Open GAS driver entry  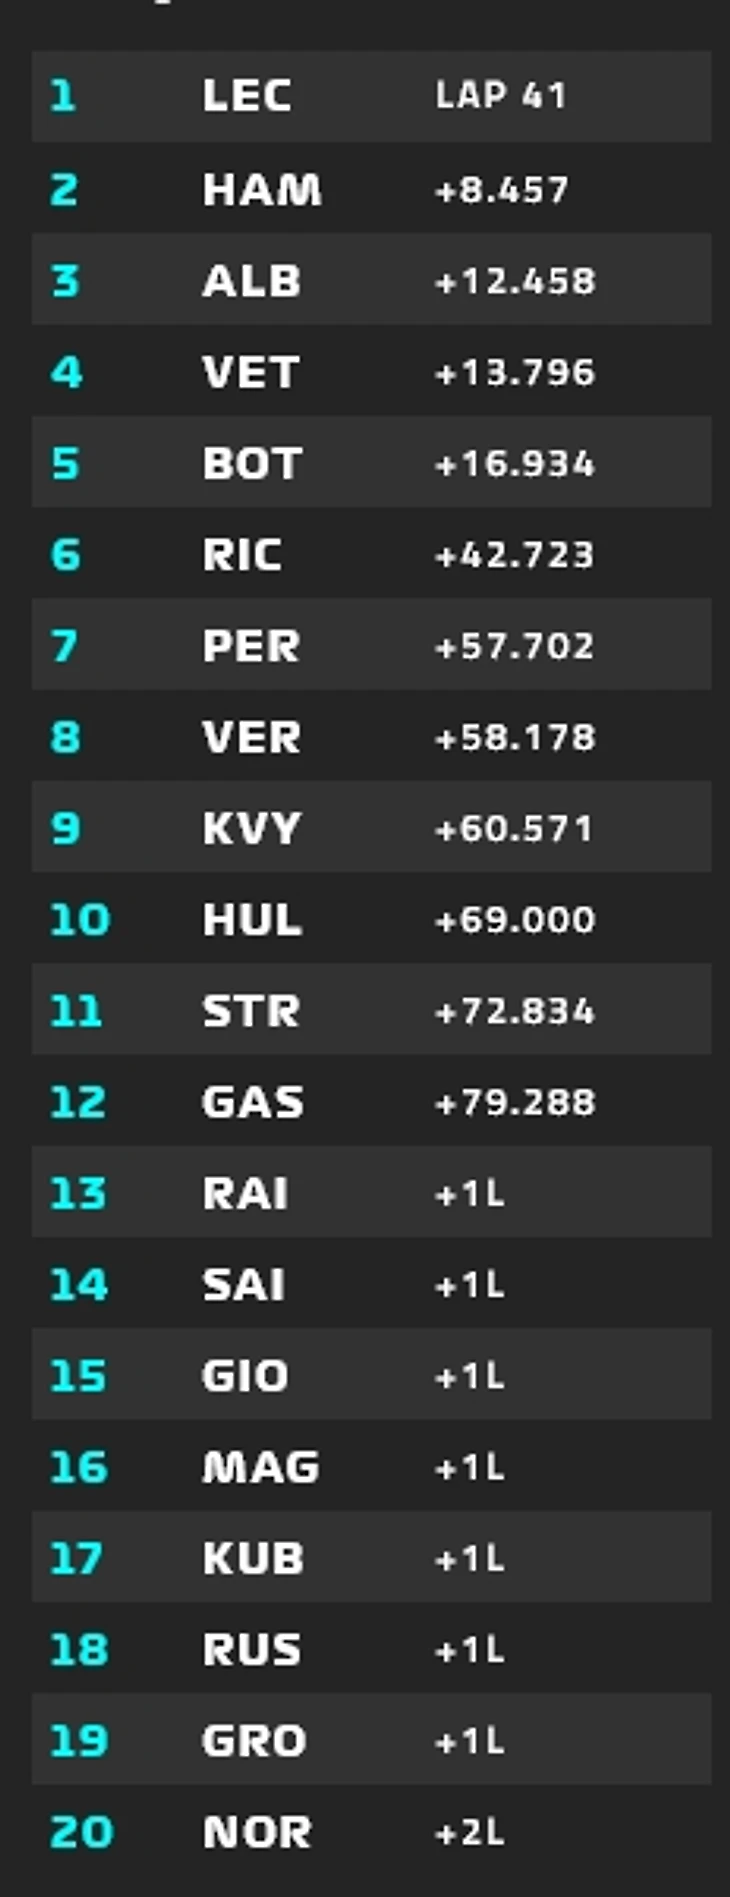coord(252,1102)
